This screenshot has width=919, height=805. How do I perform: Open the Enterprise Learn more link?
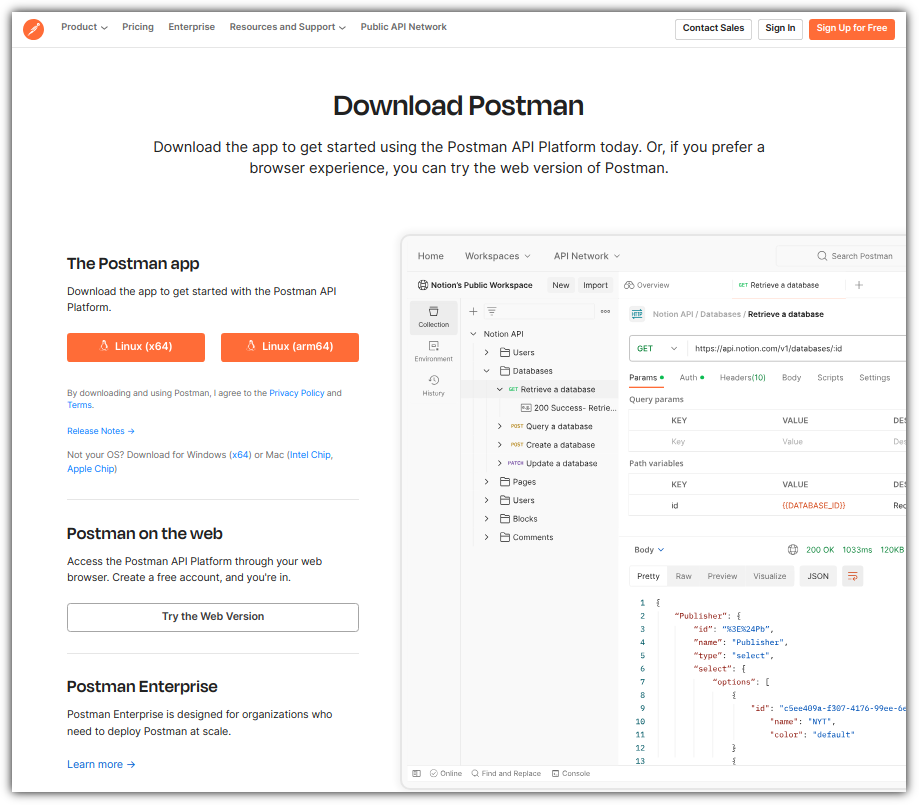[x=101, y=765]
